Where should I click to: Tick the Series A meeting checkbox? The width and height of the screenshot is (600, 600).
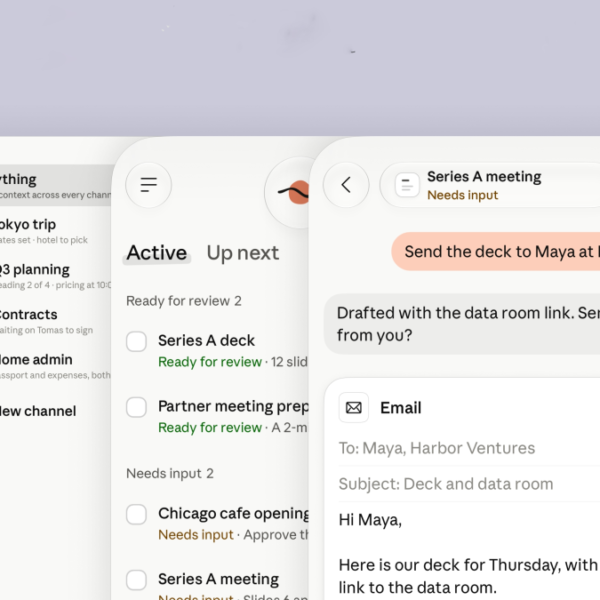click(x=137, y=580)
